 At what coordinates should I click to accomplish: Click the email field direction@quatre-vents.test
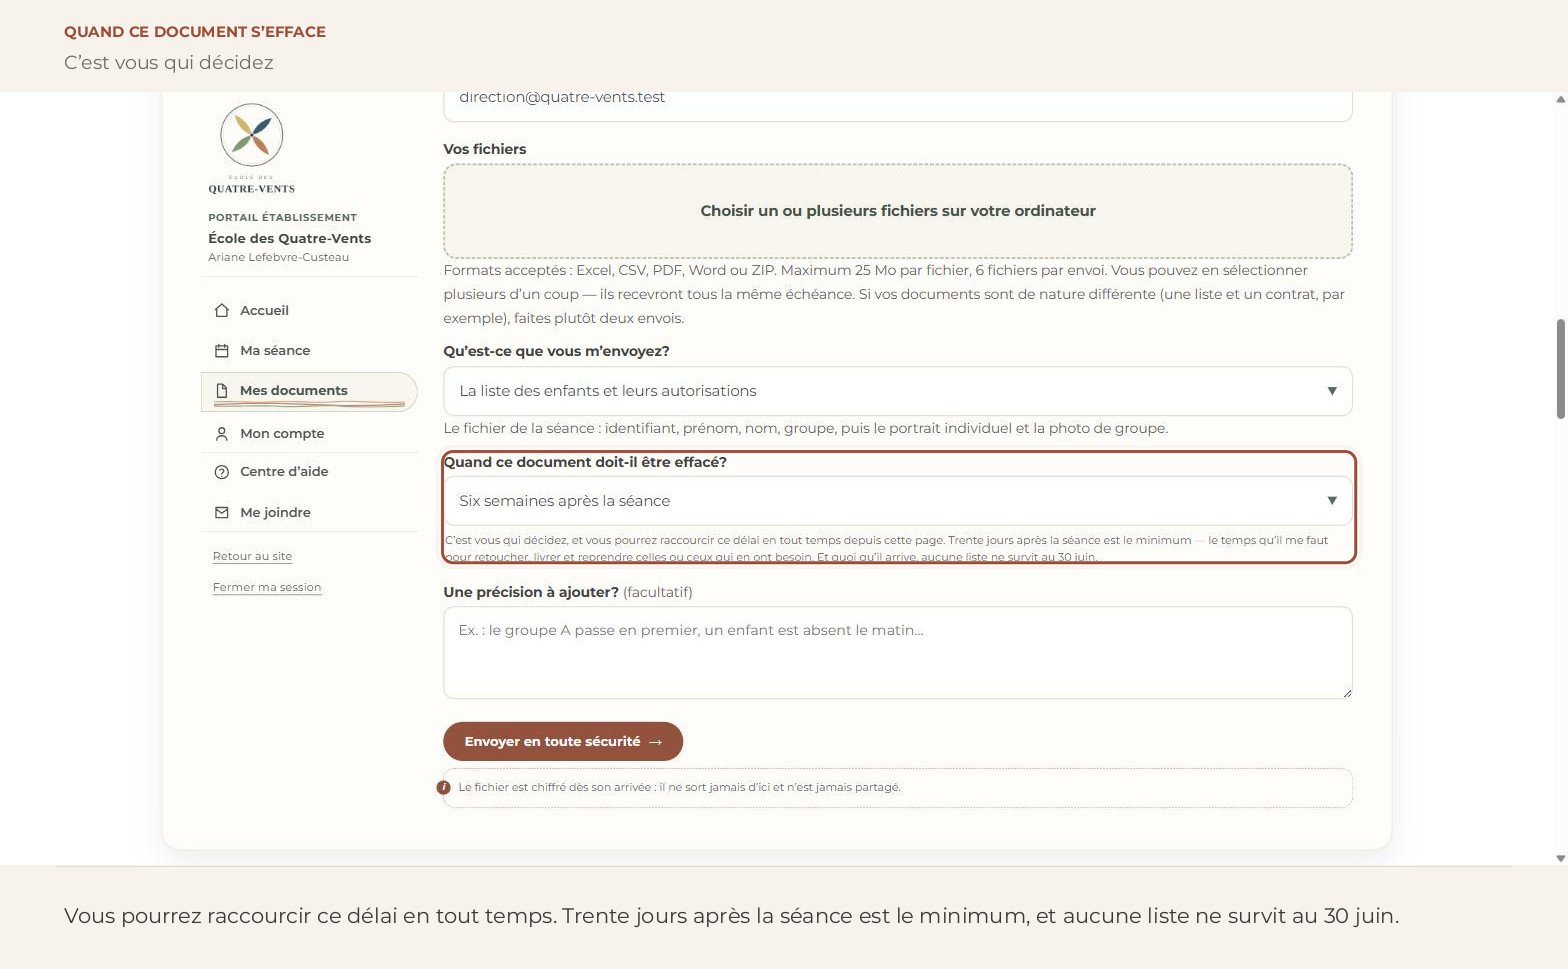click(x=898, y=105)
